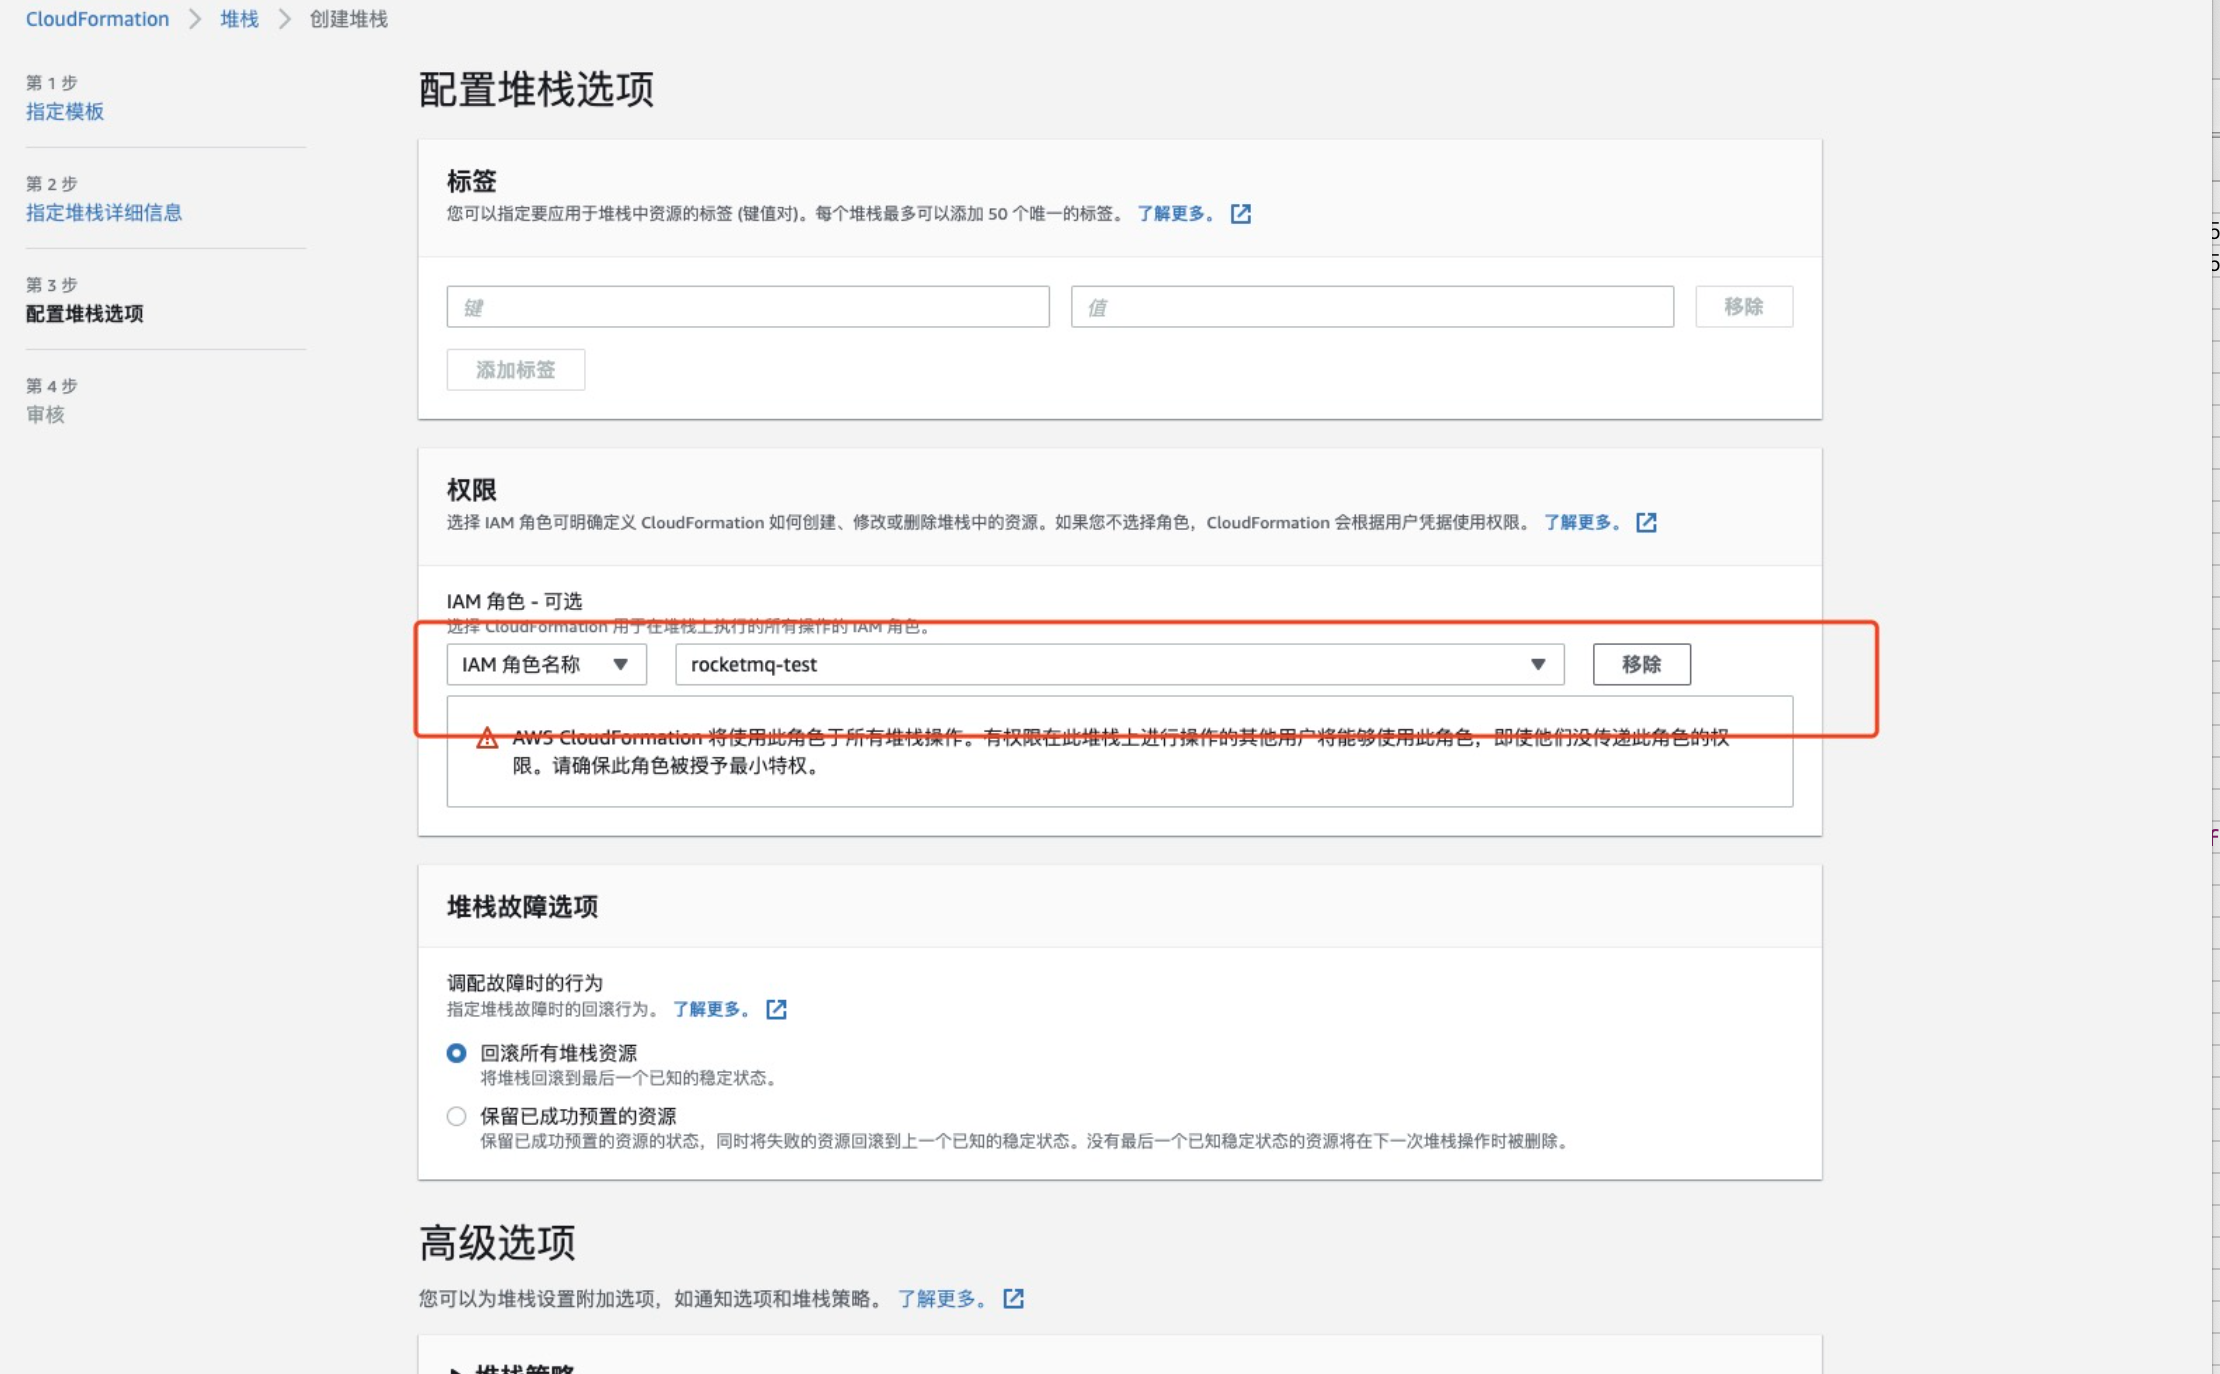Click external link icon under 高级选项

tap(1013, 1298)
